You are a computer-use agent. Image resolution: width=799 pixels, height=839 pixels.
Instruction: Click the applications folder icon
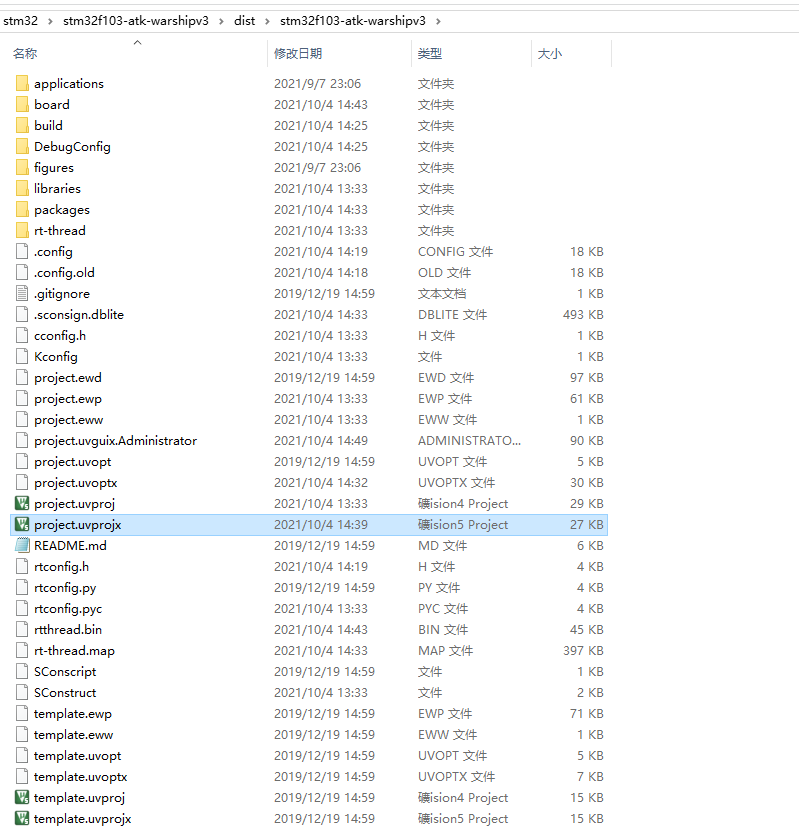[x=22, y=83]
